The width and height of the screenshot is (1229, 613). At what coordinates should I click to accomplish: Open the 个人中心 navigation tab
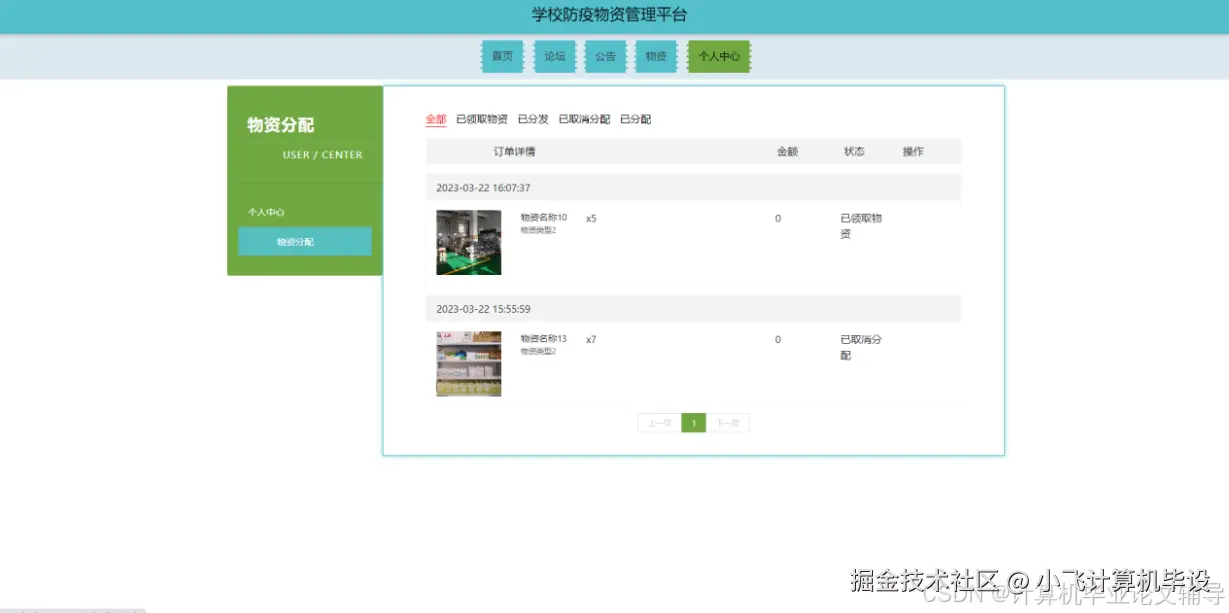click(719, 57)
